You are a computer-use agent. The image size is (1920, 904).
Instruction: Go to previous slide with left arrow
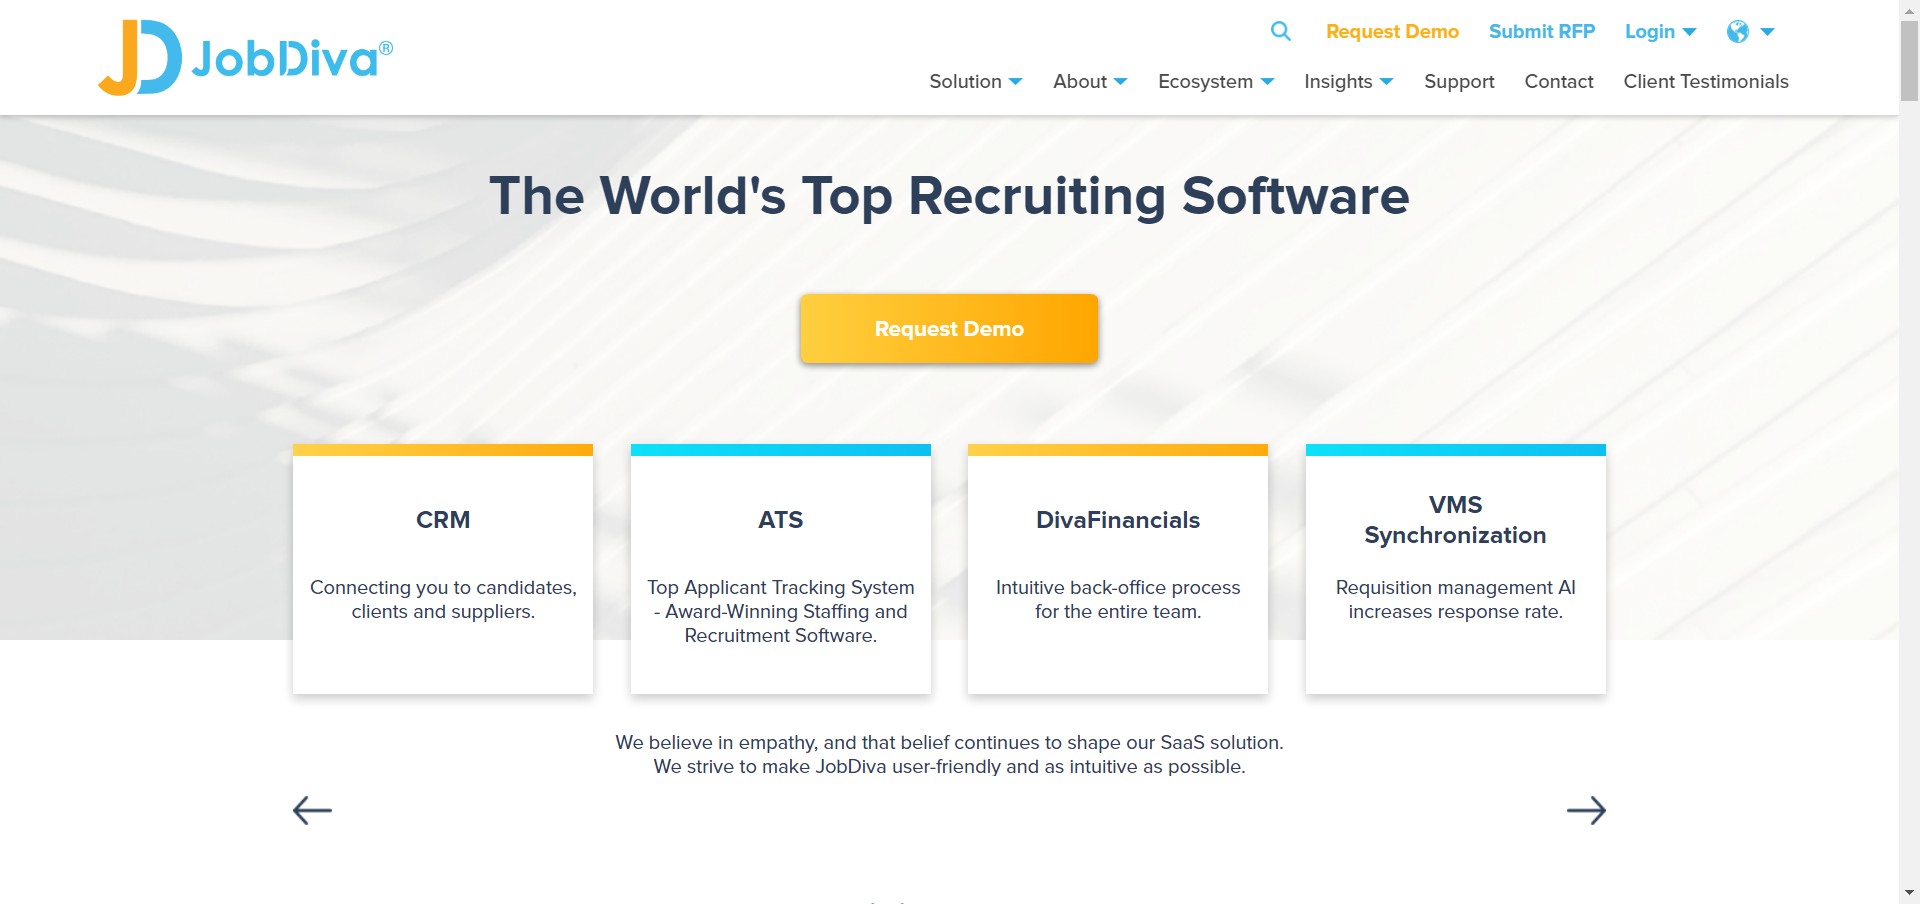(x=312, y=810)
